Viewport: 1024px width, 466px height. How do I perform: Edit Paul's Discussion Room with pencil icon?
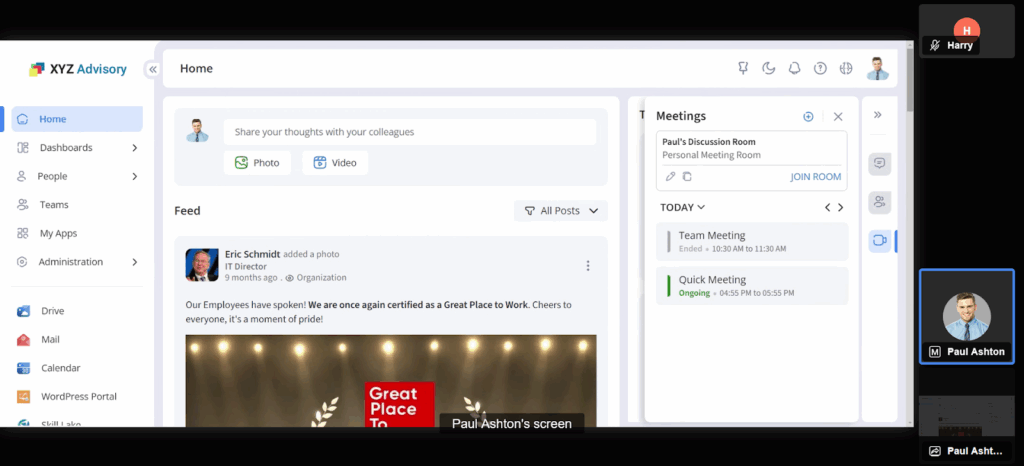(671, 177)
